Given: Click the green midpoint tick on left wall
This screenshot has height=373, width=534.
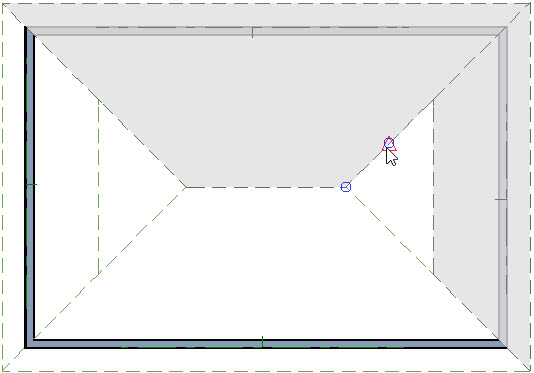Looking at the screenshot, I should point(31,185).
